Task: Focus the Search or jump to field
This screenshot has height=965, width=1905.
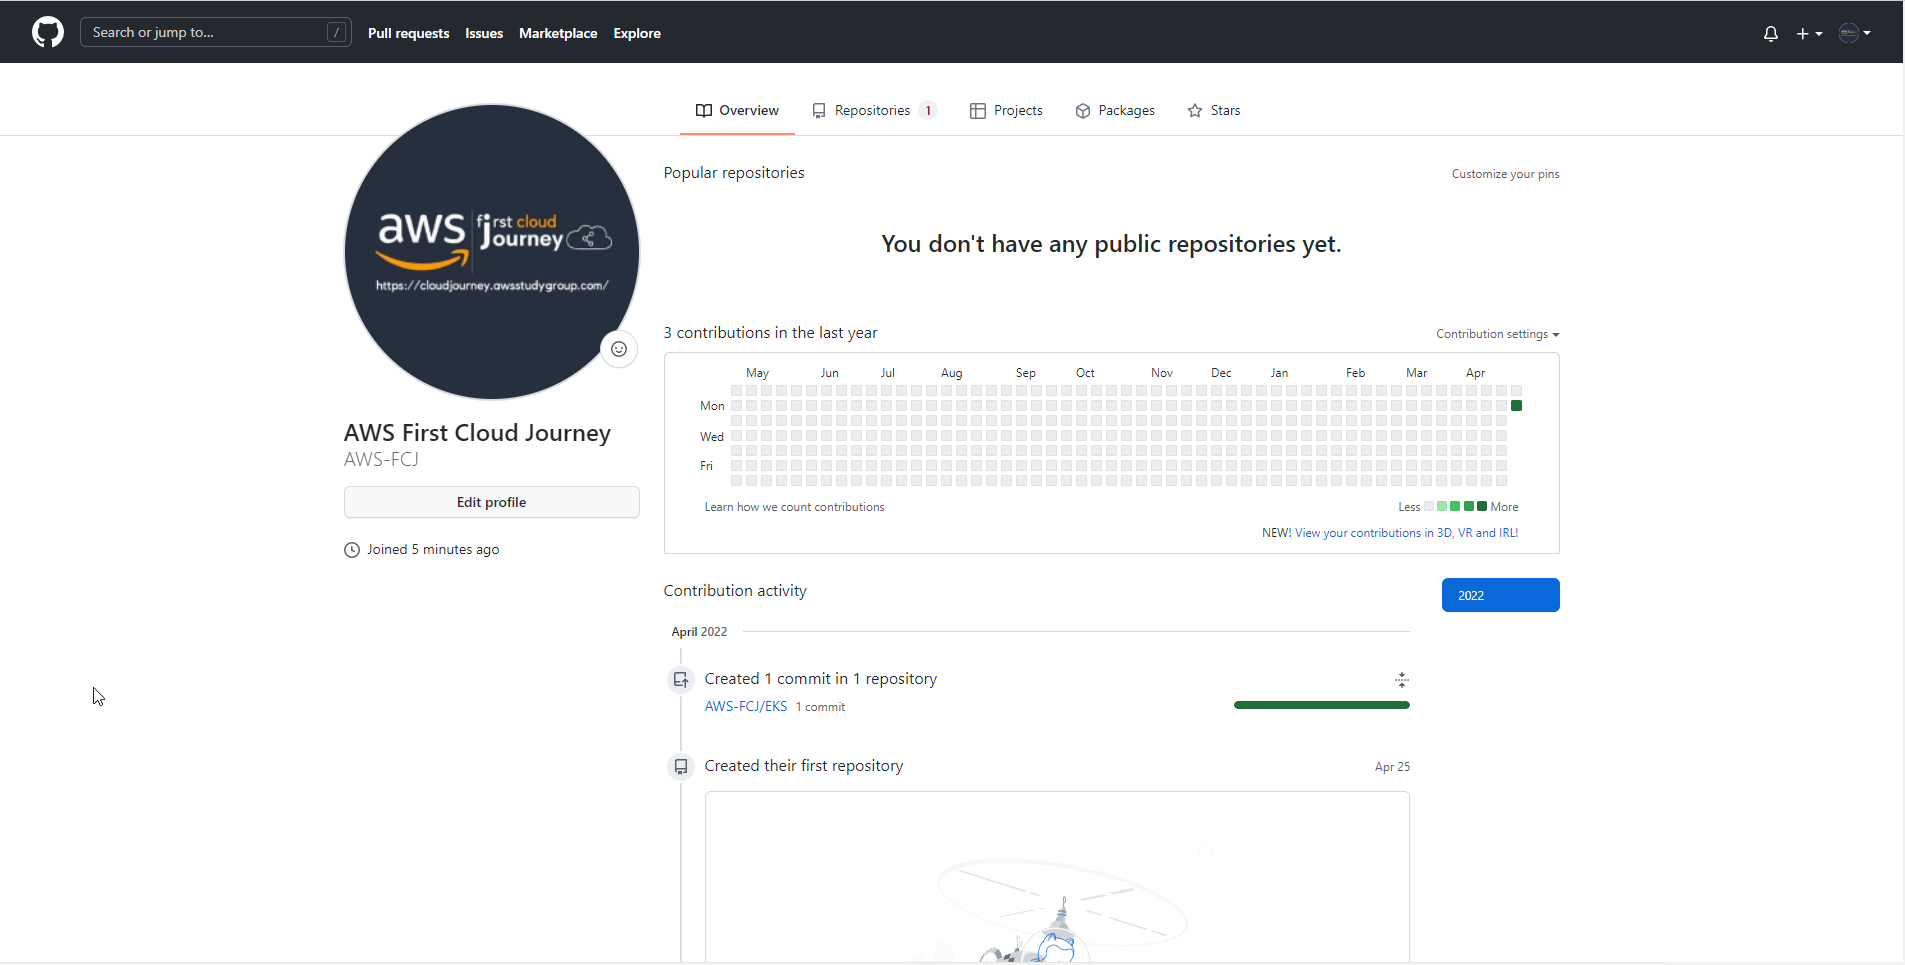Action: coord(216,32)
